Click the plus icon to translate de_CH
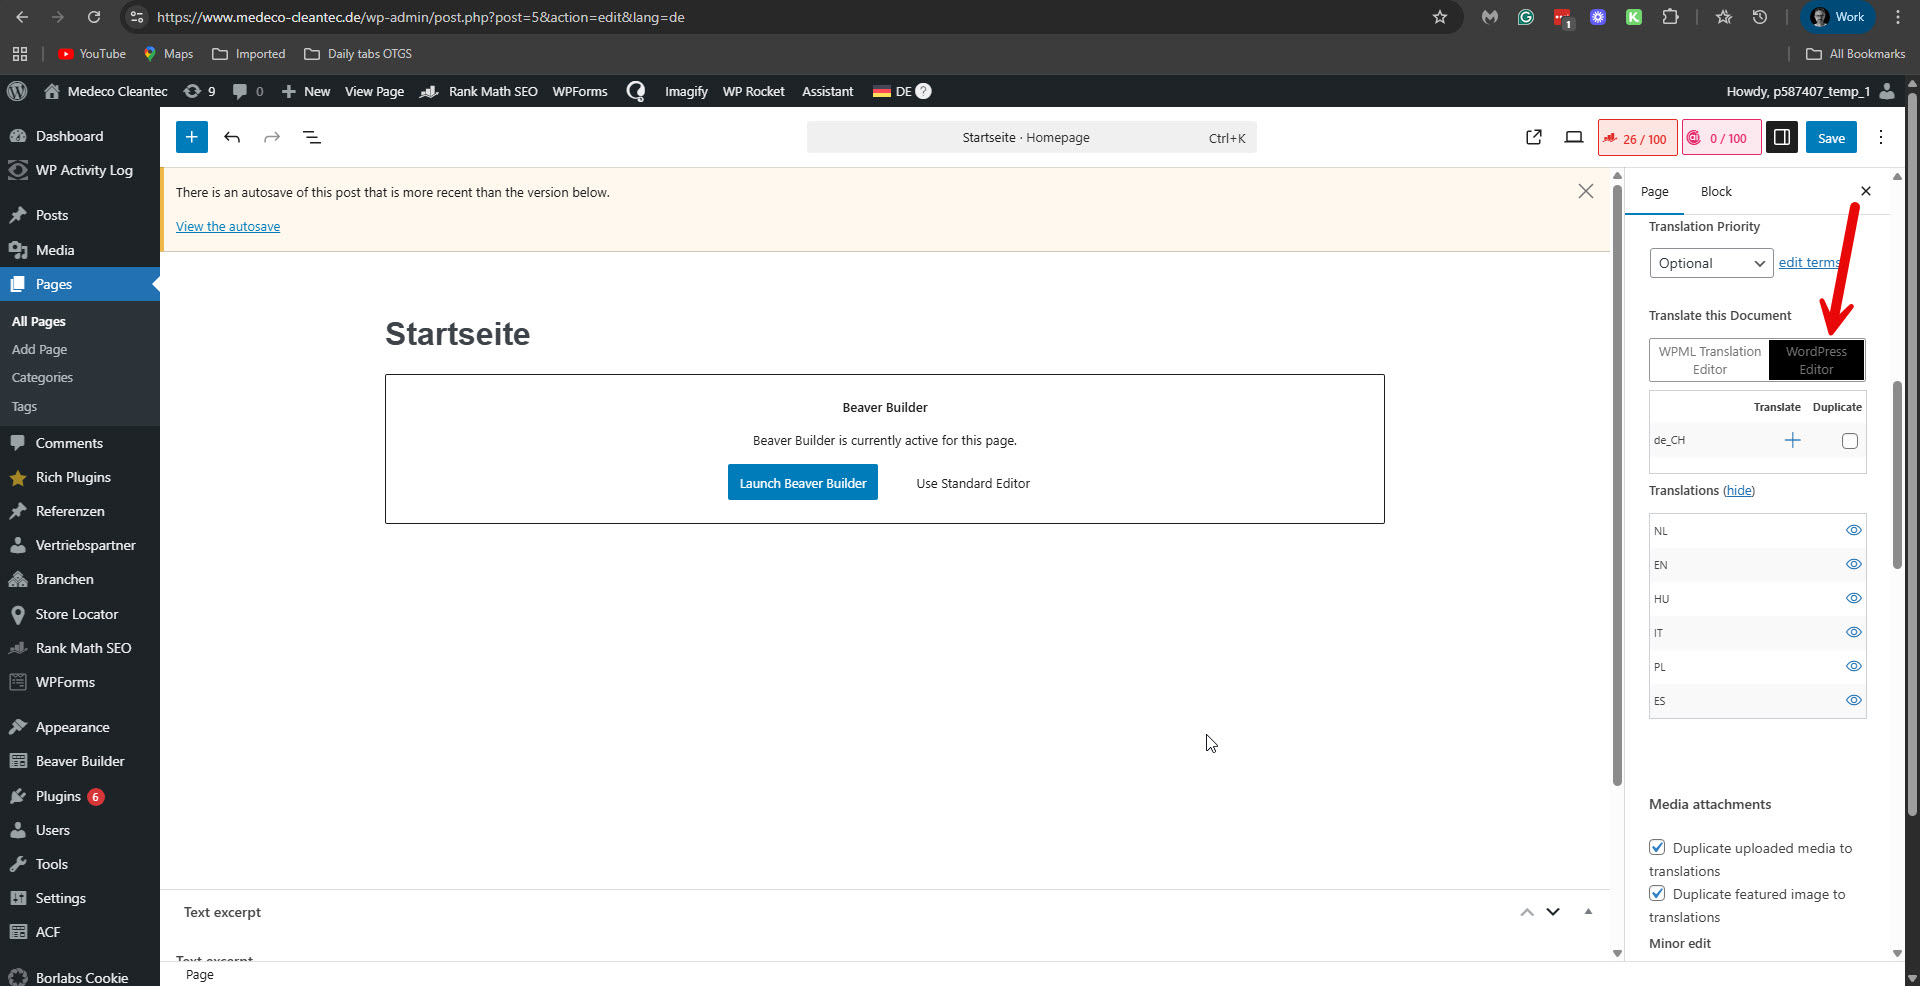Viewport: 1920px width, 986px height. (x=1792, y=440)
